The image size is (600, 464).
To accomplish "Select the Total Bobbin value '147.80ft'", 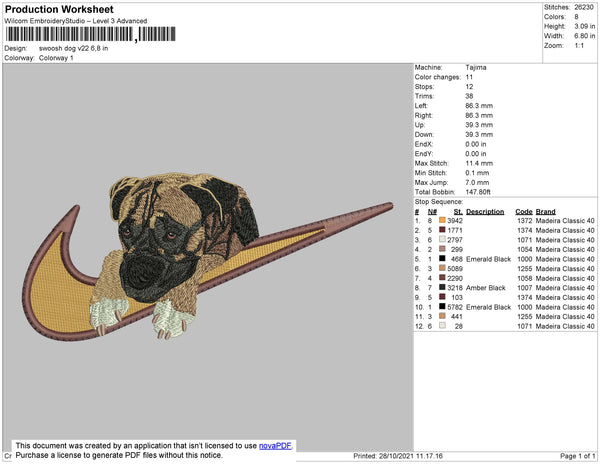I will click(x=478, y=192).
